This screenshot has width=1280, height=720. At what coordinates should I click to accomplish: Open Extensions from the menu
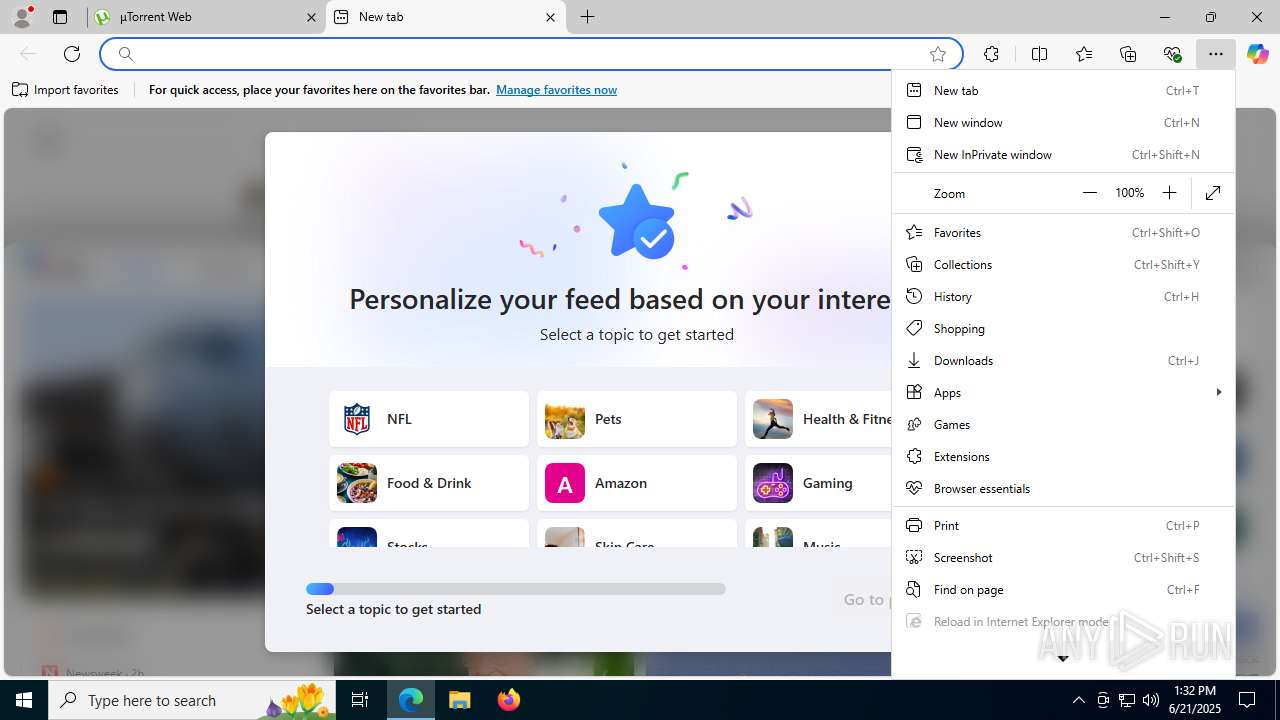click(x=1063, y=456)
